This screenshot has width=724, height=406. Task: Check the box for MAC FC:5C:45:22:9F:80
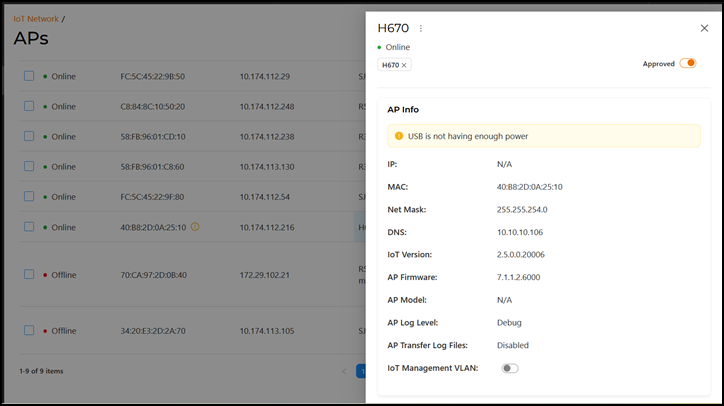coord(29,196)
